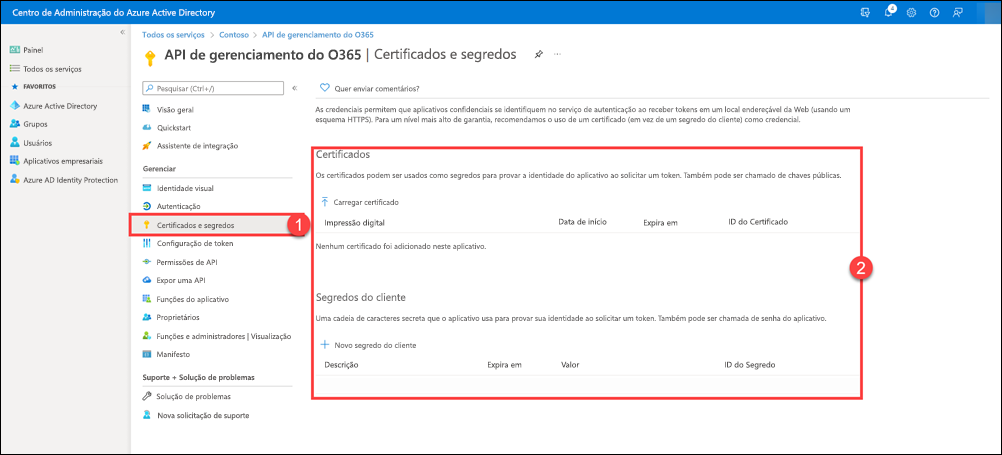Click the ID do Certificado column header
1002x455 pixels.
click(x=758, y=222)
